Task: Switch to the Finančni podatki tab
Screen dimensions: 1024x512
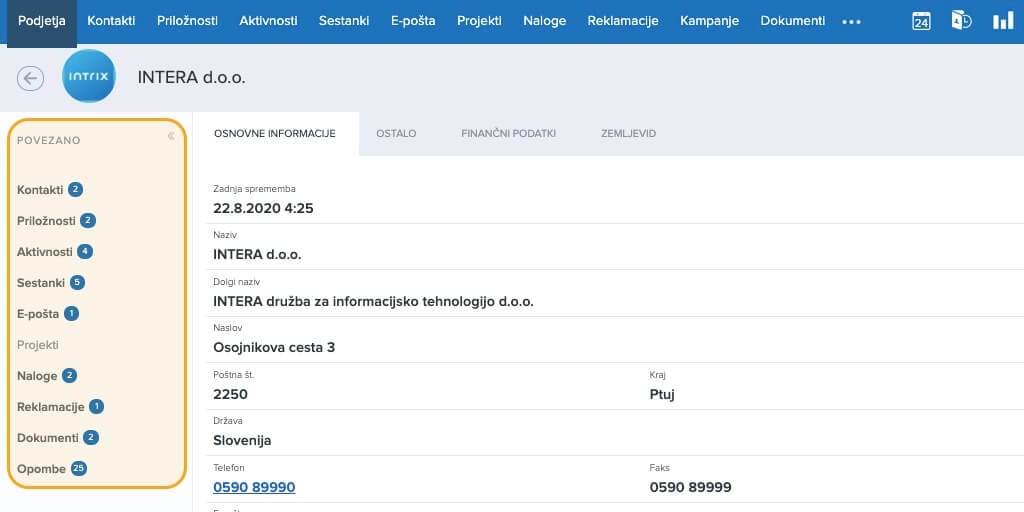Action: 509,134
